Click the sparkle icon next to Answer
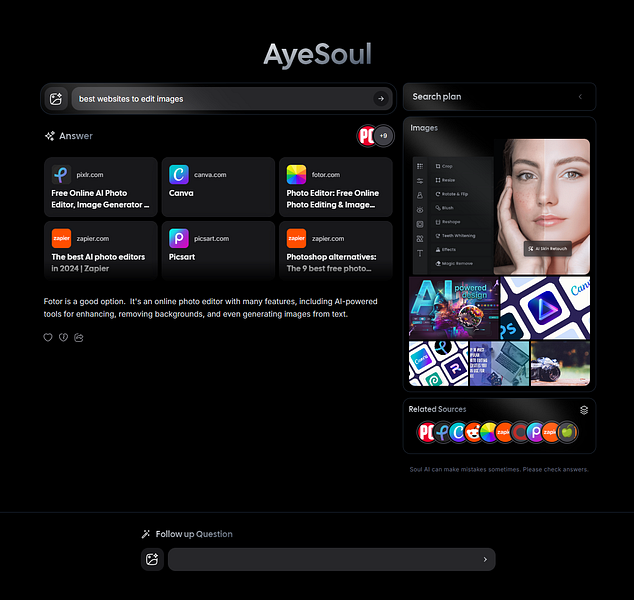Screen dimensions: 634x600 50,136
